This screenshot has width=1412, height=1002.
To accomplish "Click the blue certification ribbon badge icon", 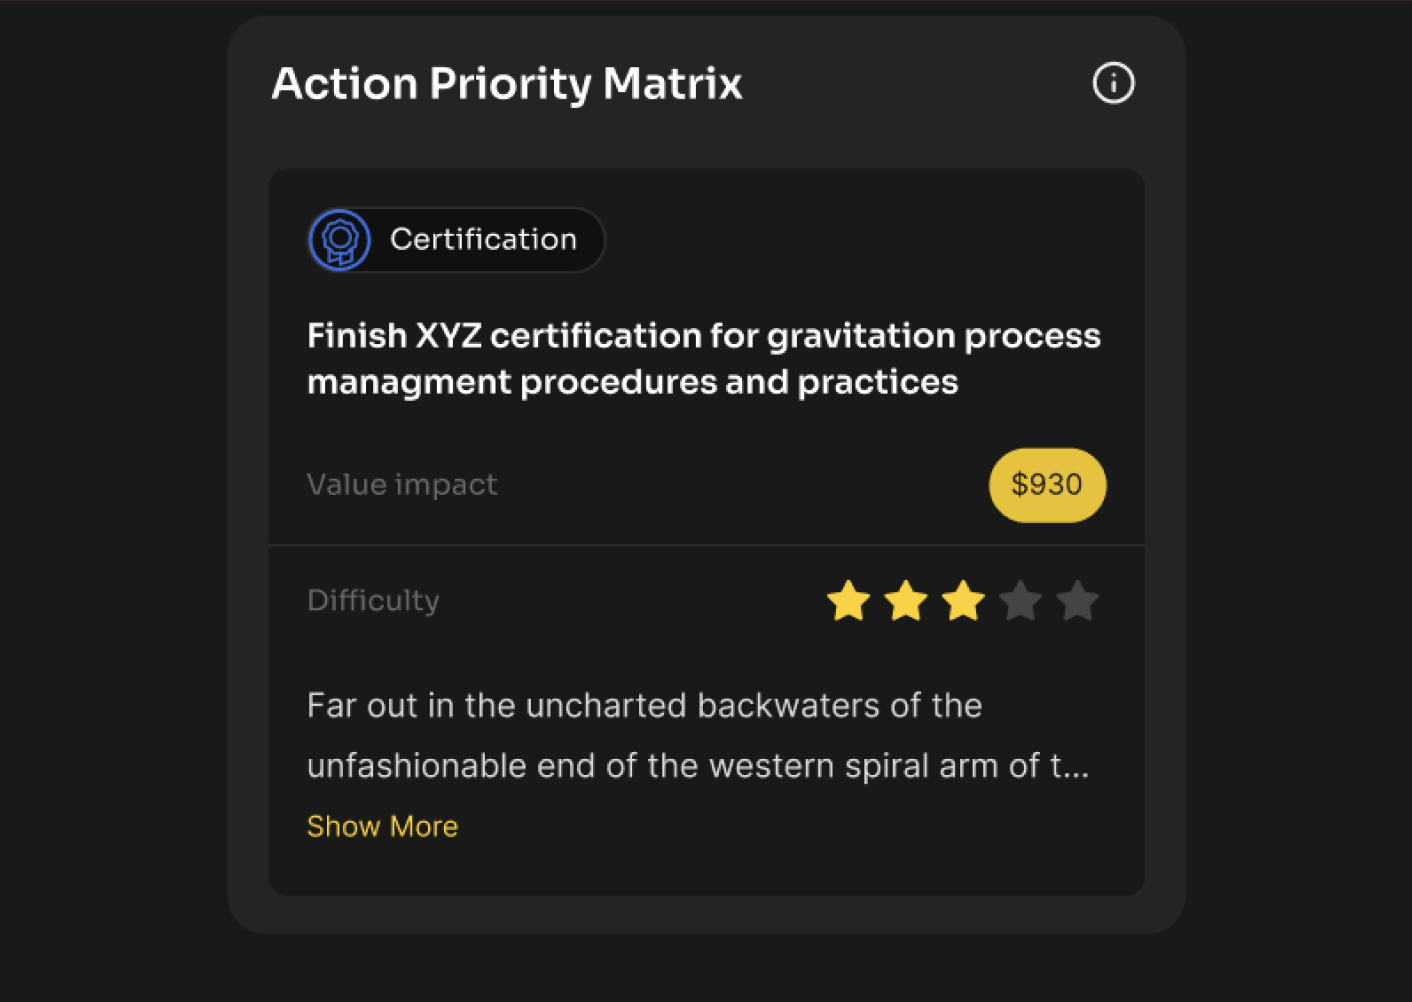I will [340, 240].
